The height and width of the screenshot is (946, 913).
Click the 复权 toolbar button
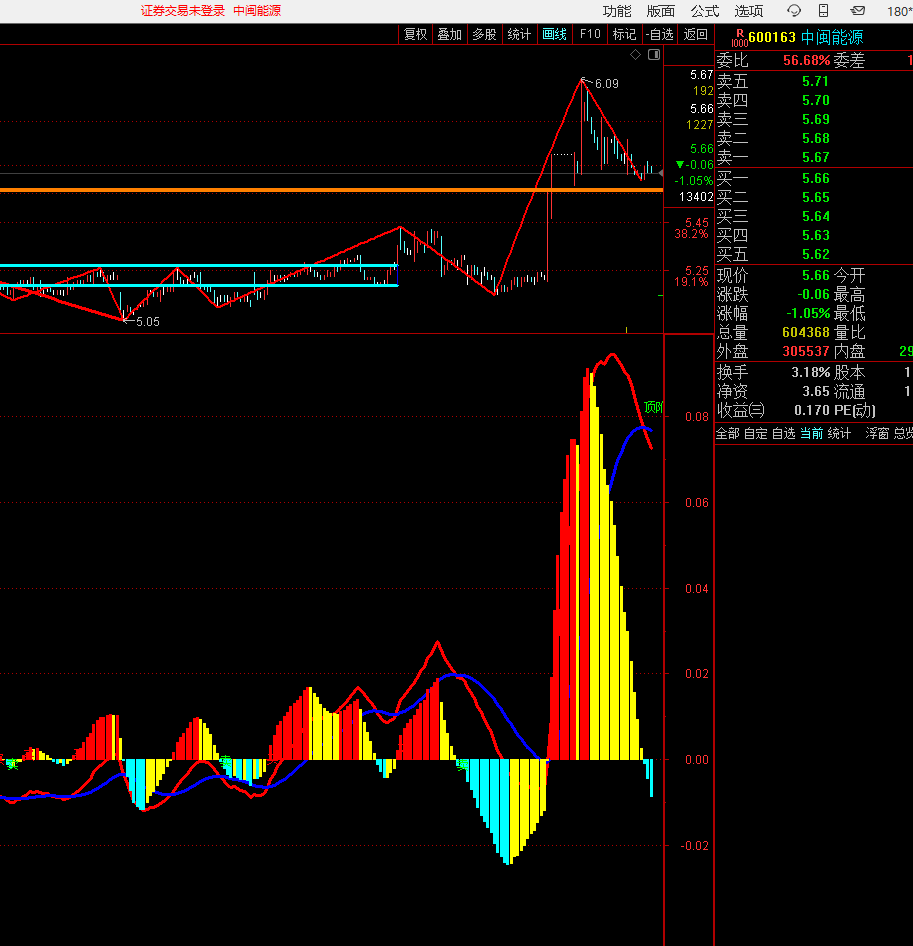pyautogui.click(x=415, y=34)
